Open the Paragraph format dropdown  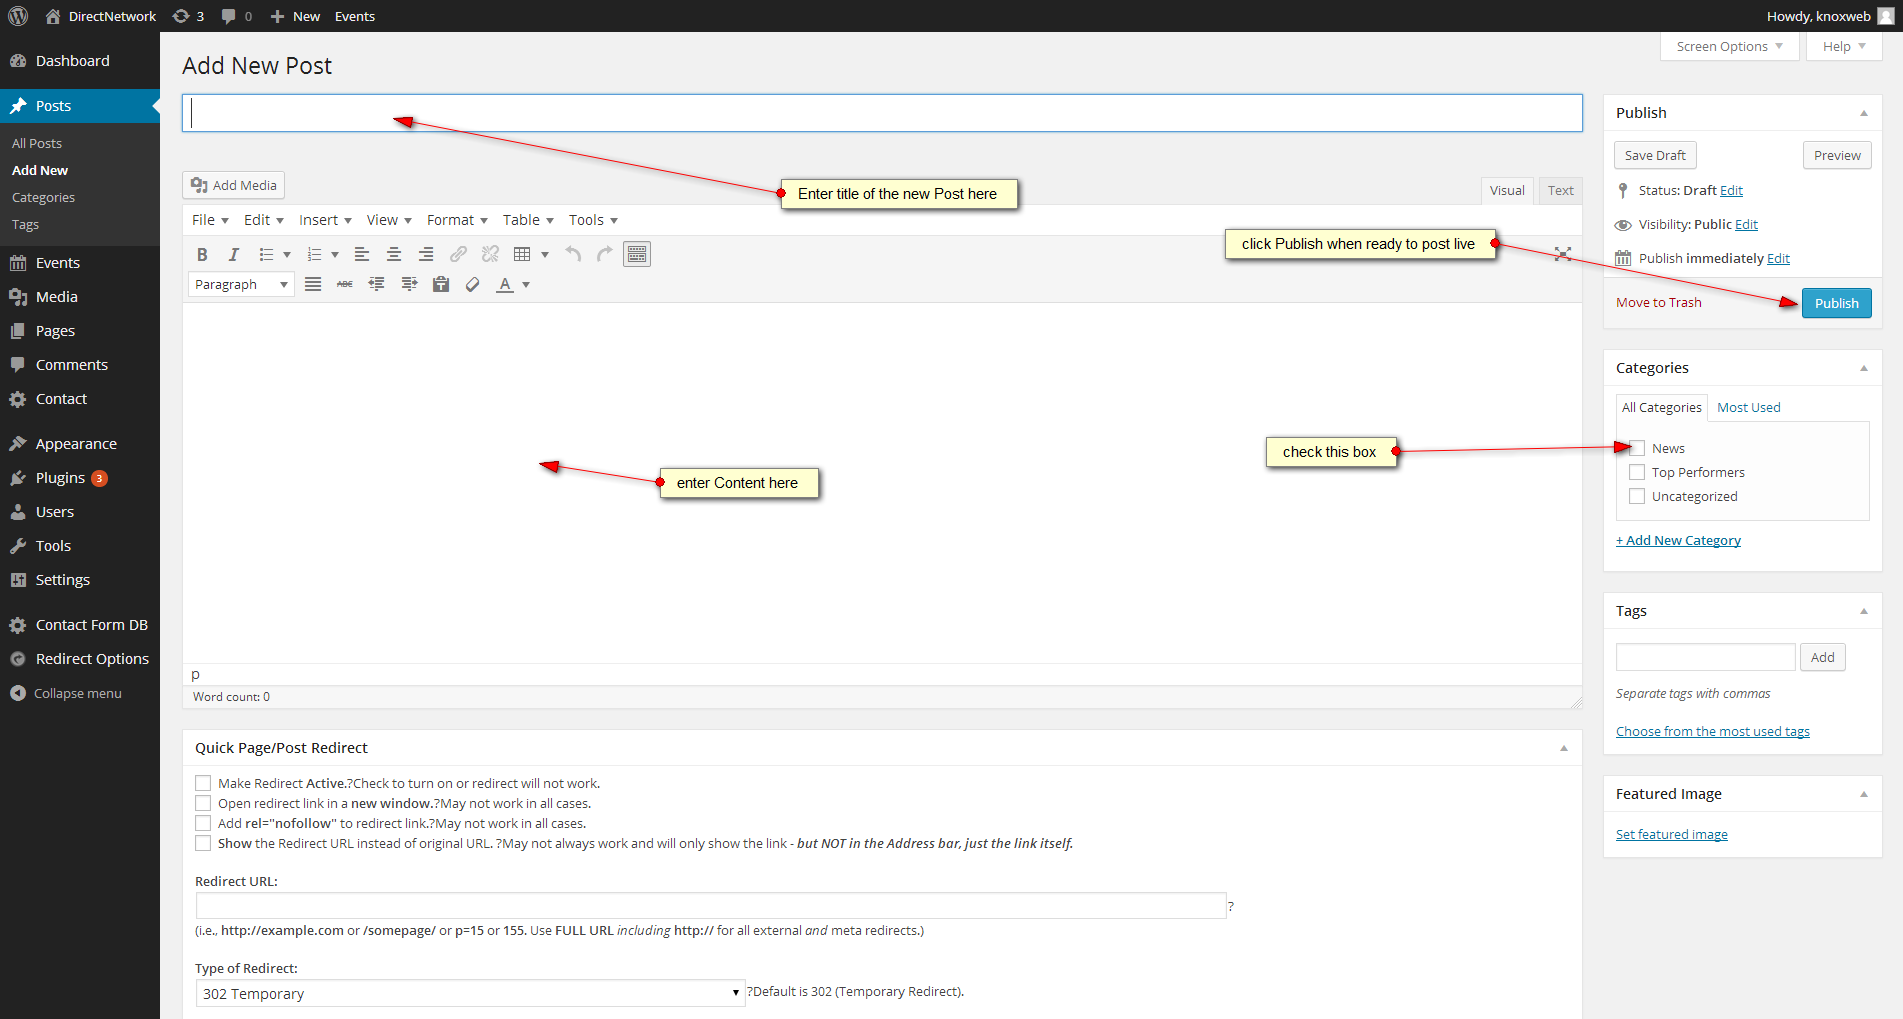[x=241, y=285]
